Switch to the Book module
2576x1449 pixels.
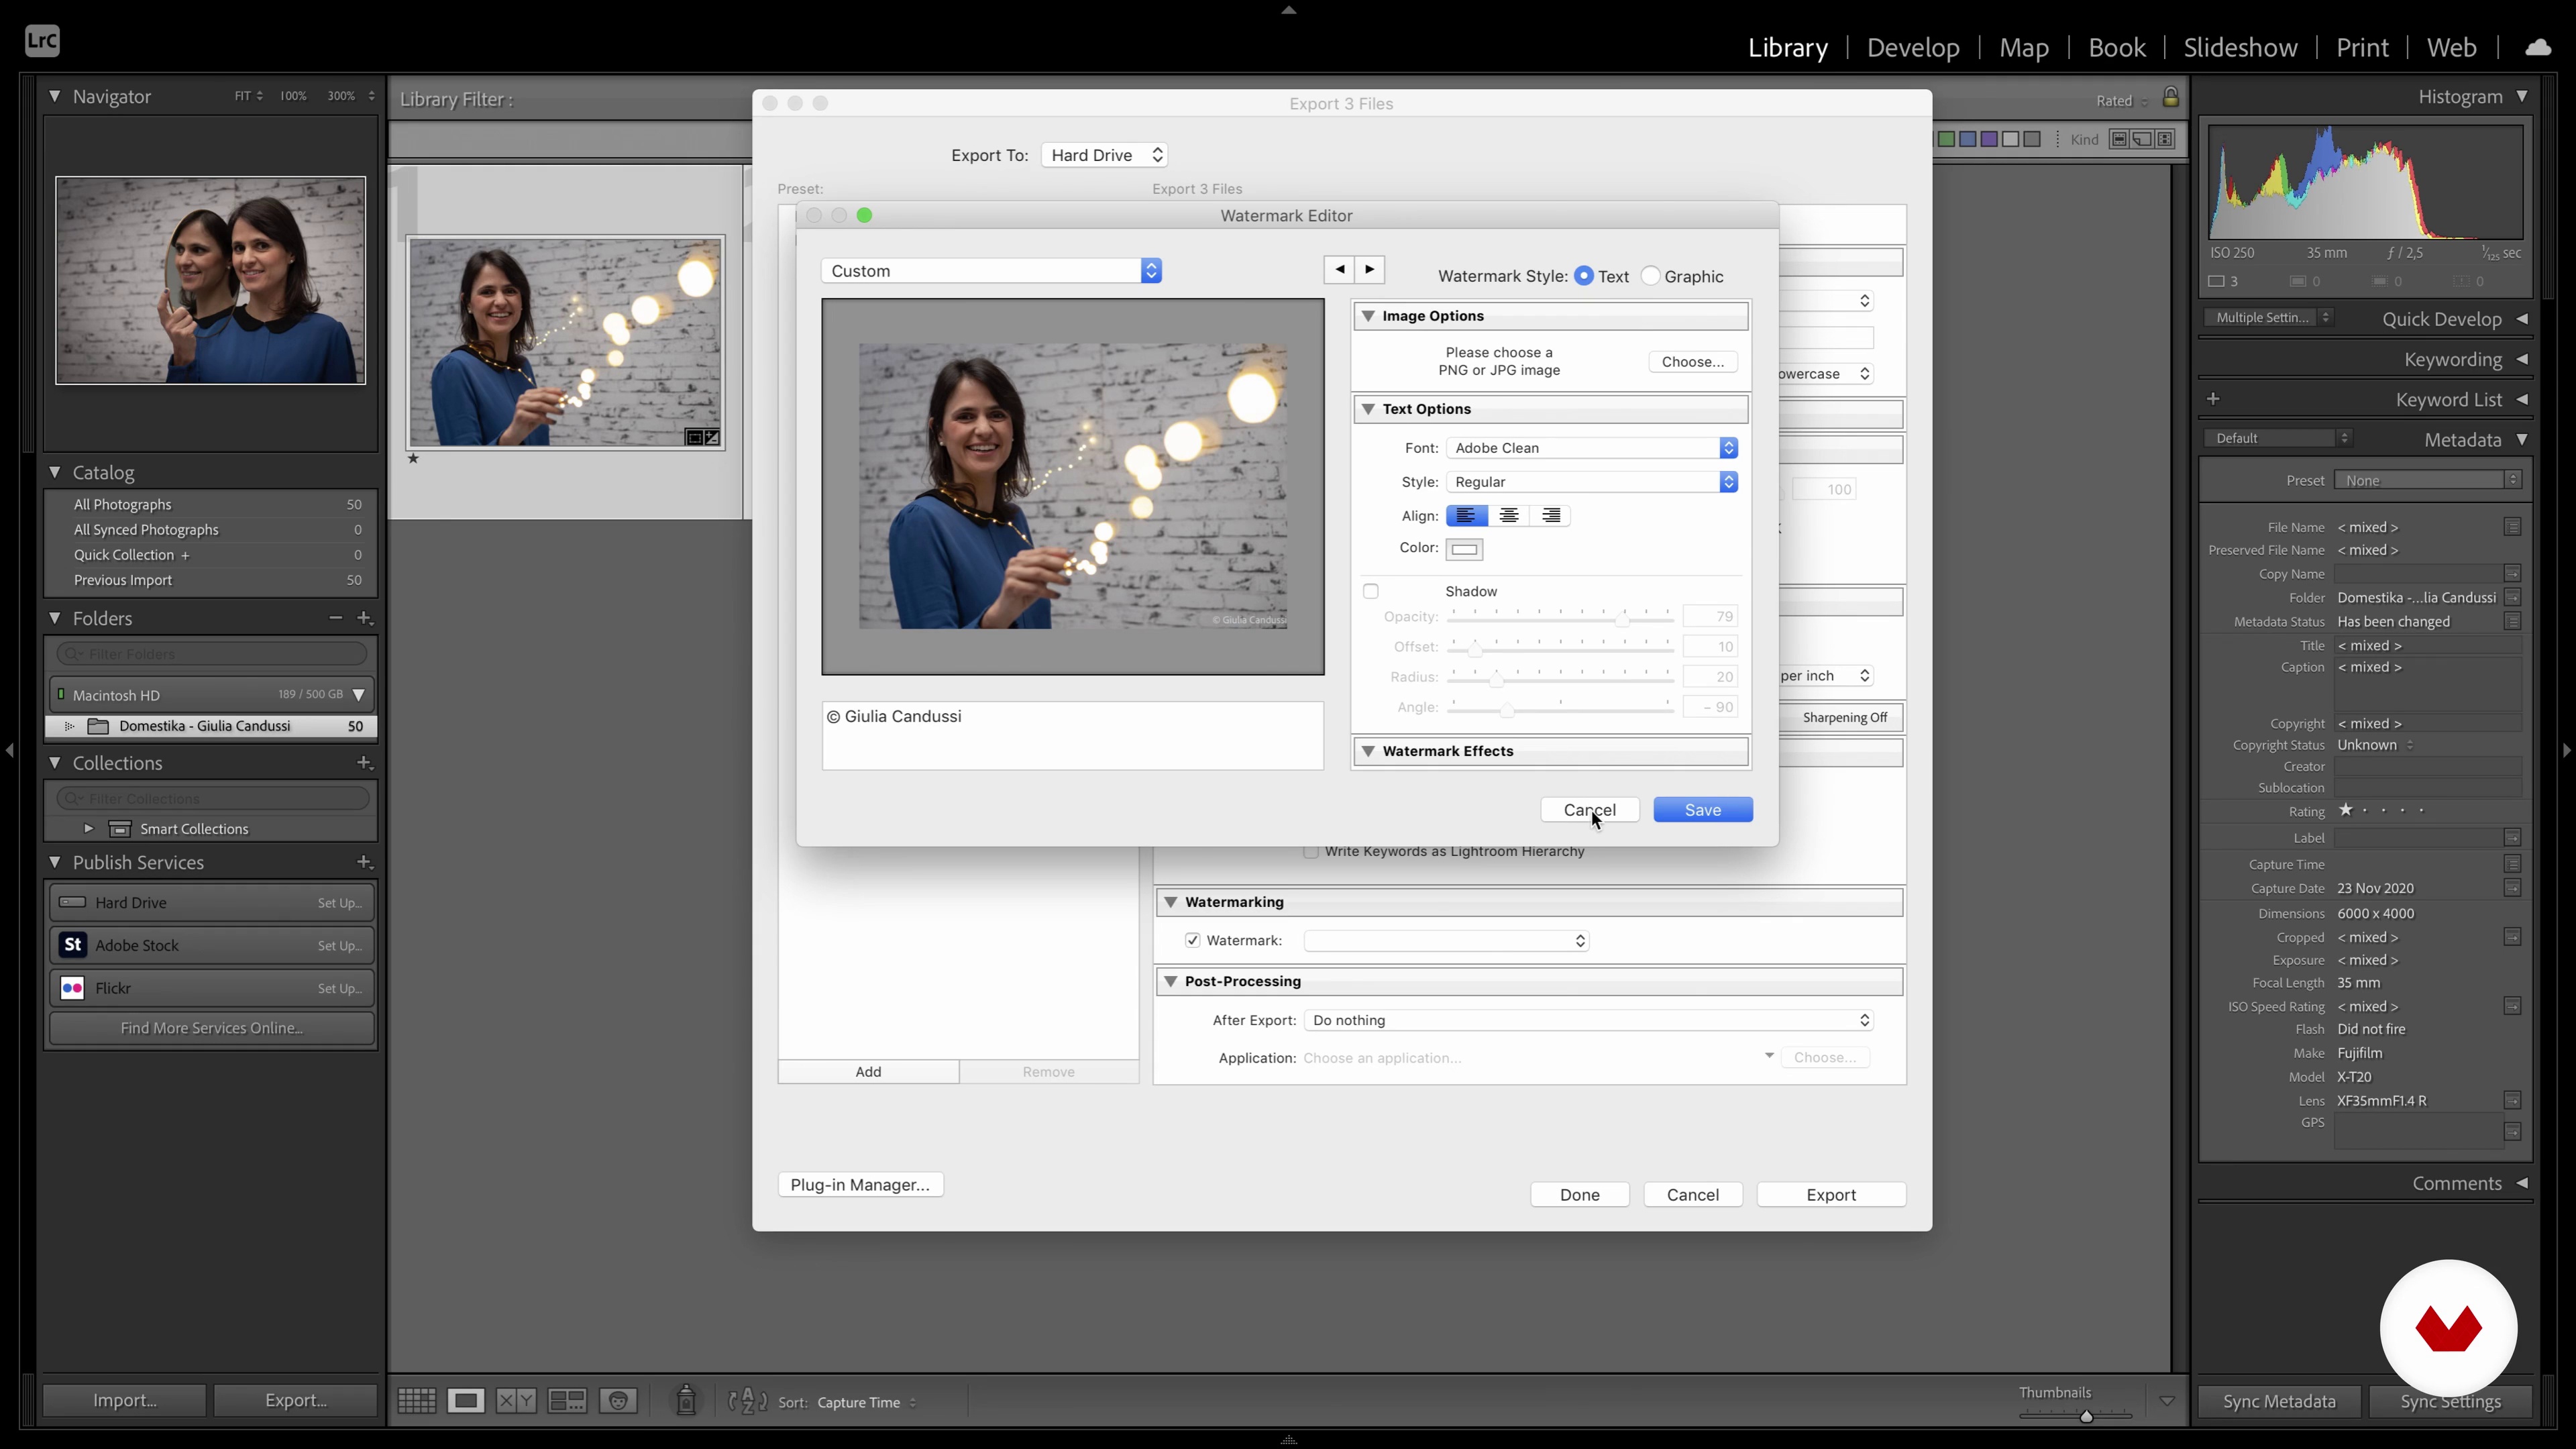coord(2116,47)
